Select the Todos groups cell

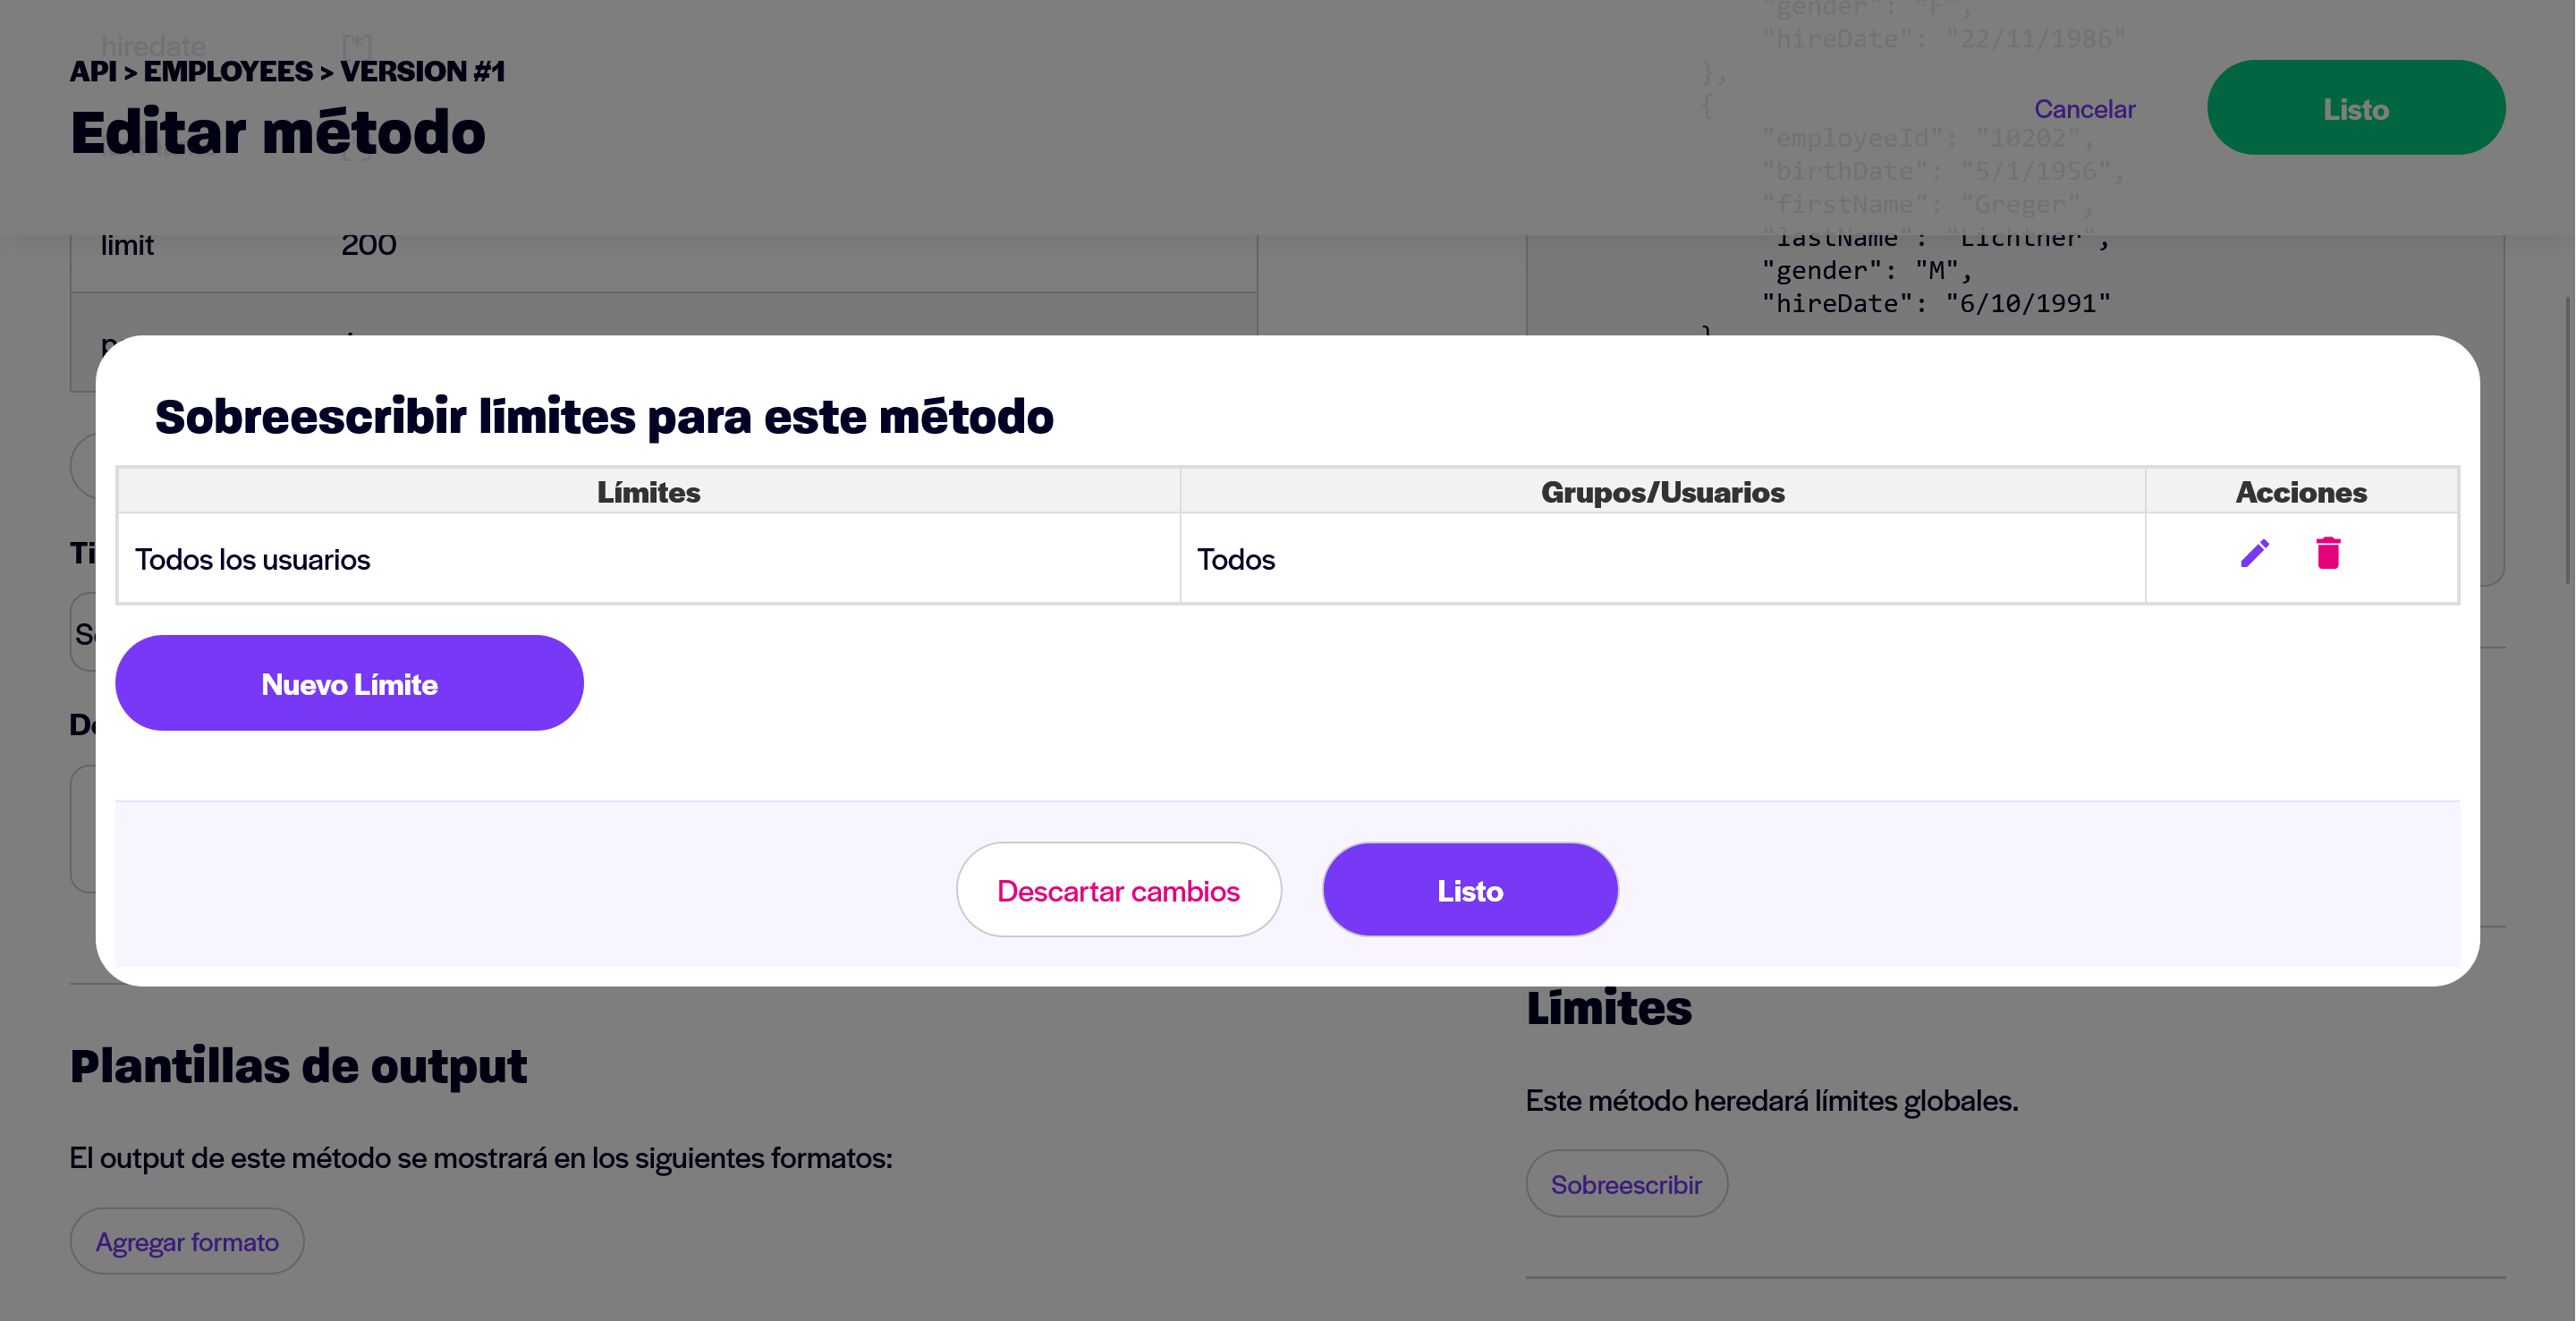1663,558
